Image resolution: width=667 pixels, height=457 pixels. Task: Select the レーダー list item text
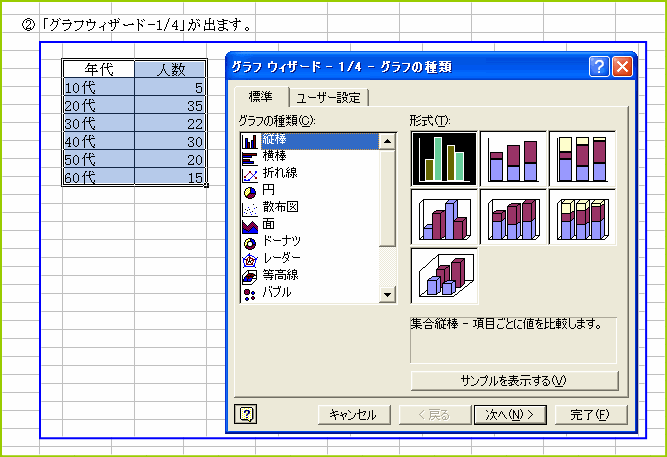pyautogui.click(x=282, y=258)
